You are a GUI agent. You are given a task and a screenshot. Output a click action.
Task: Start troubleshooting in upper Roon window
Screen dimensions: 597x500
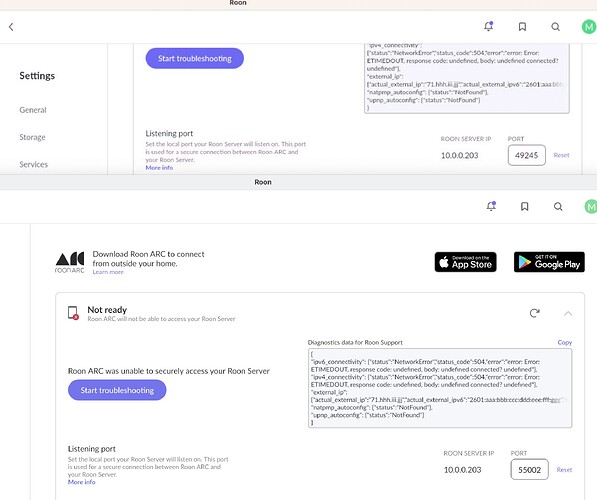click(195, 58)
